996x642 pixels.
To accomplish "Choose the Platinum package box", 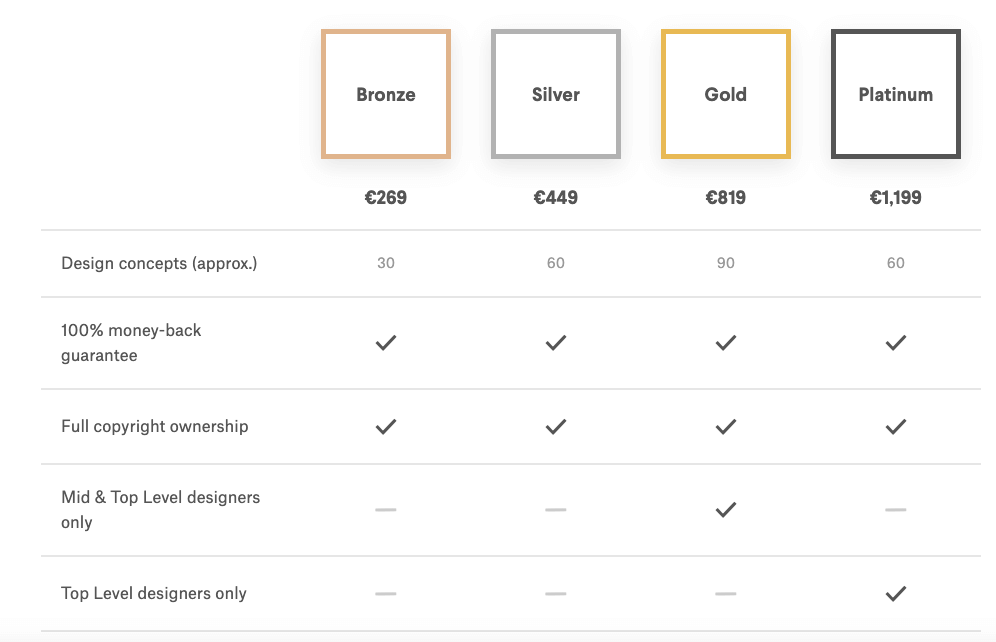I will [x=896, y=94].
